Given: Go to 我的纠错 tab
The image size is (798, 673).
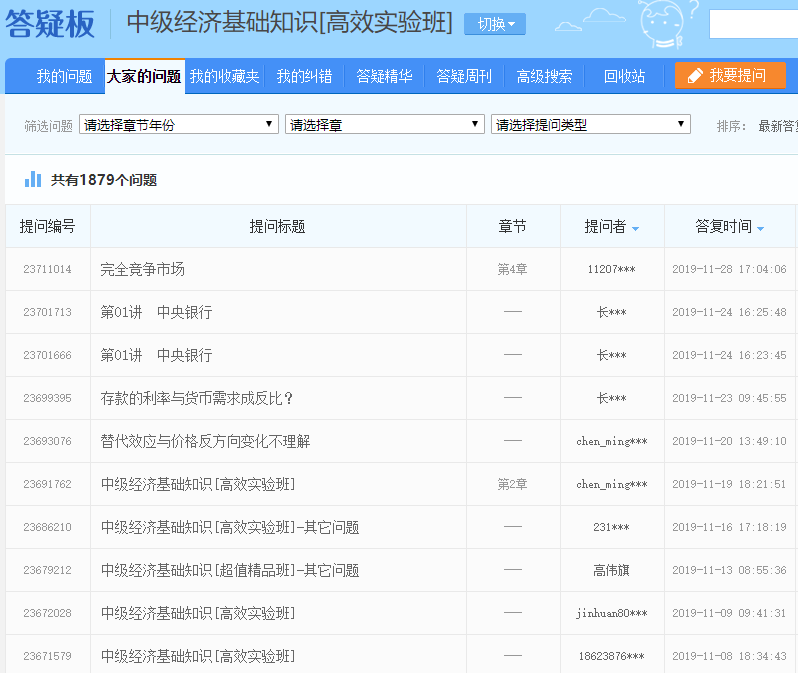Looking at the screenshot, I should pos(304,76).
